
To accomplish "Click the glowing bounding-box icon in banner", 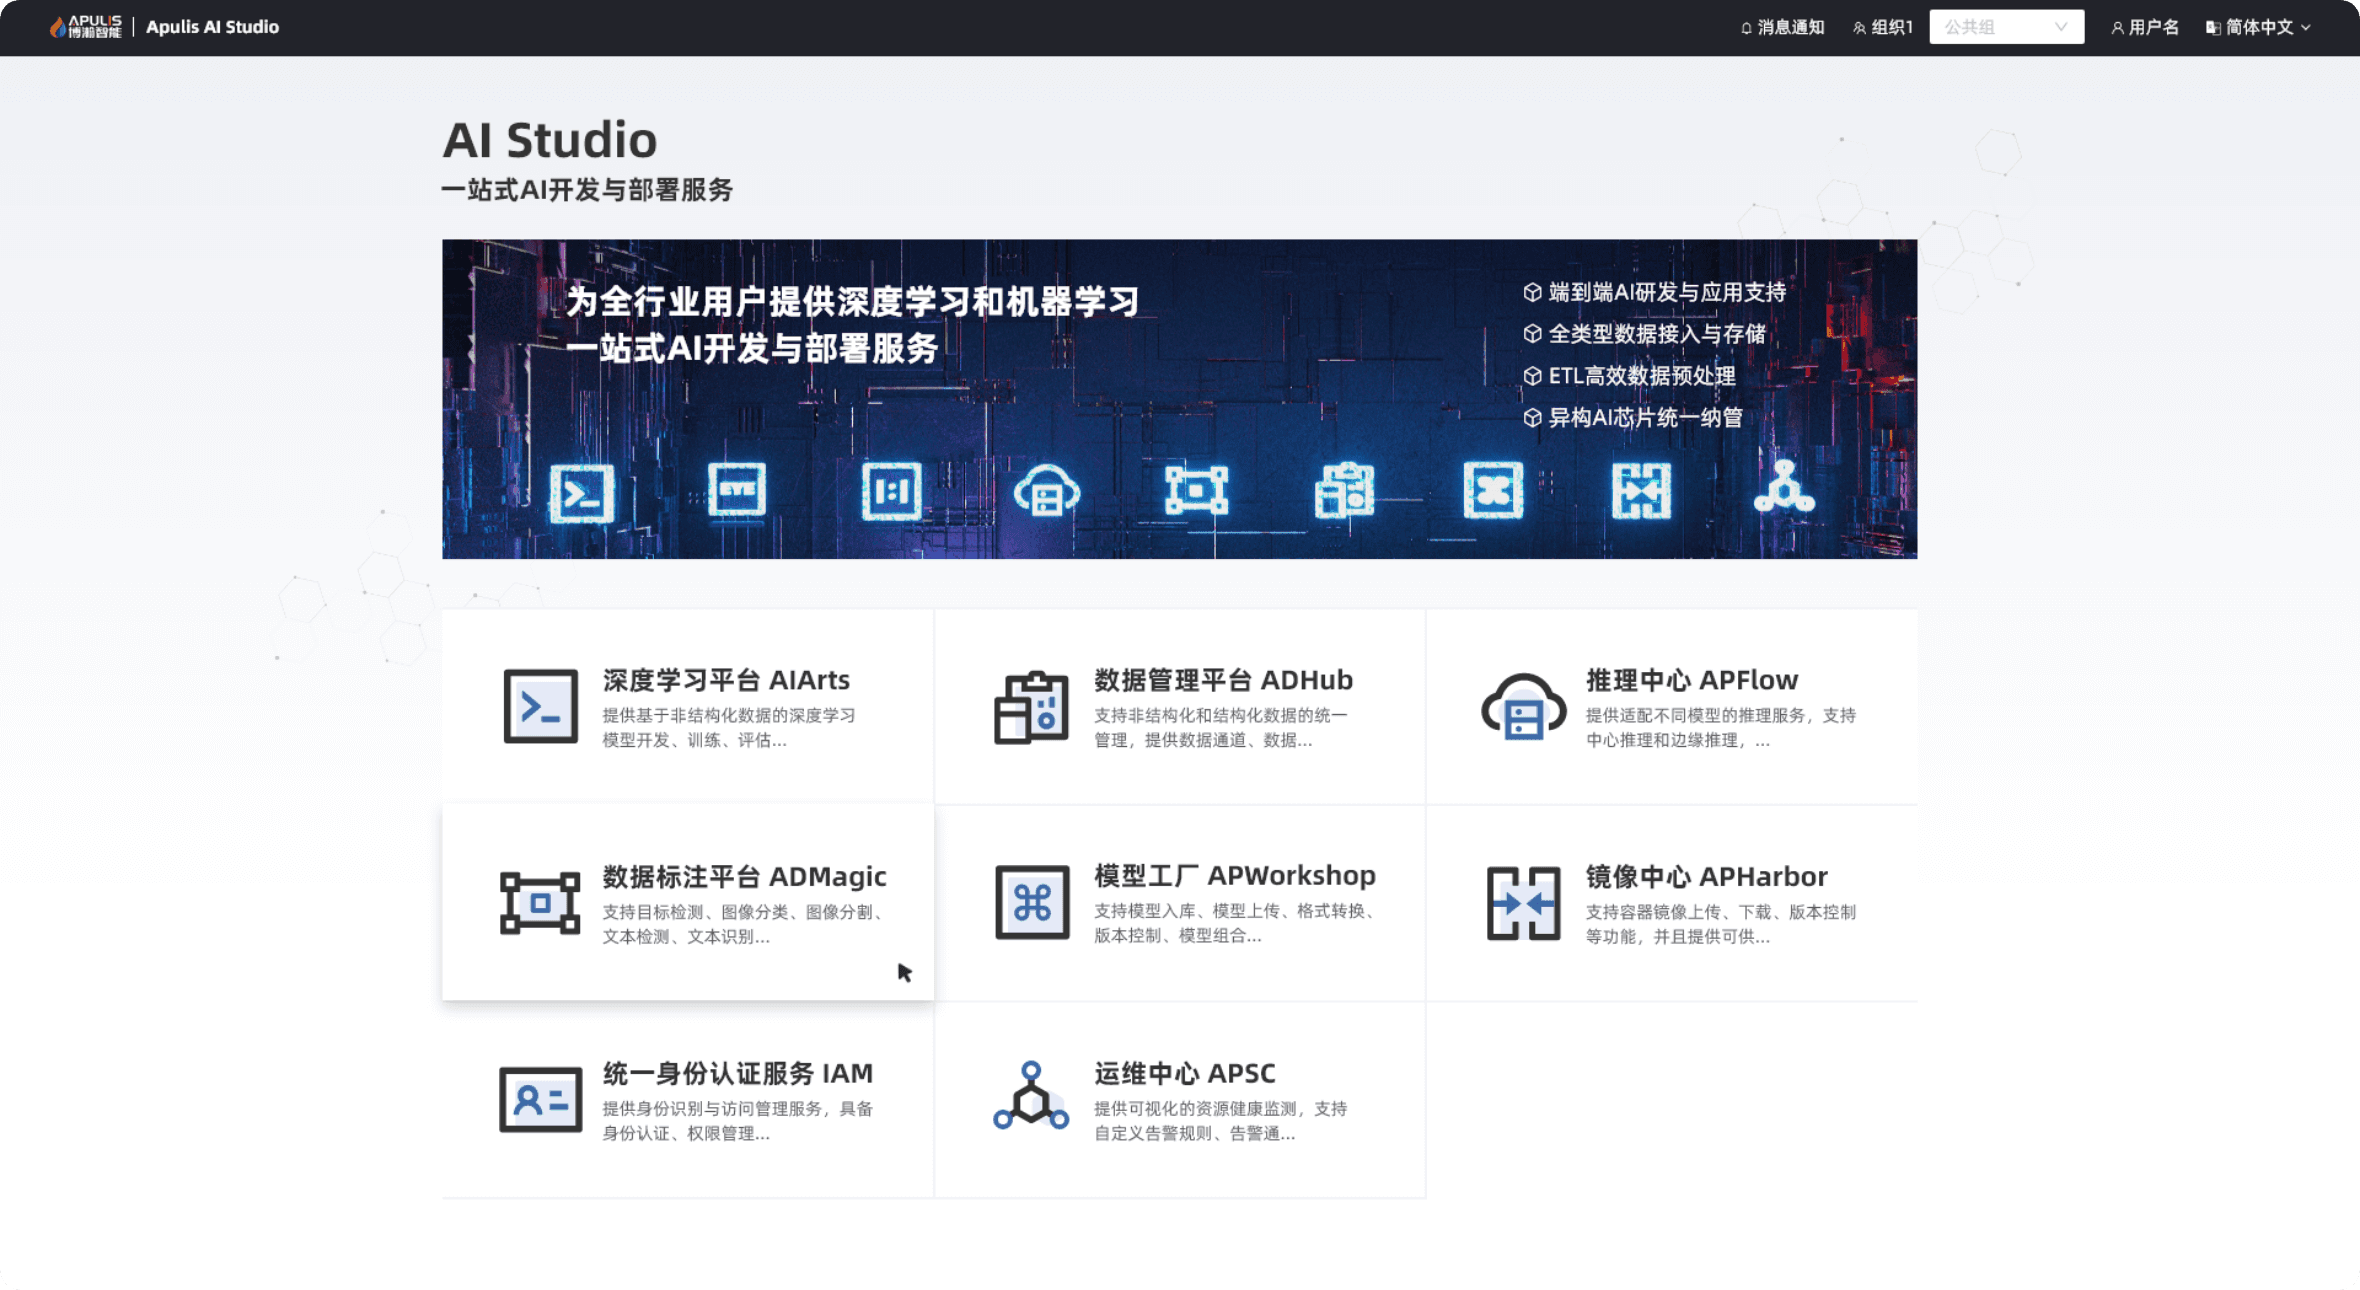I will coord(1196,491).
